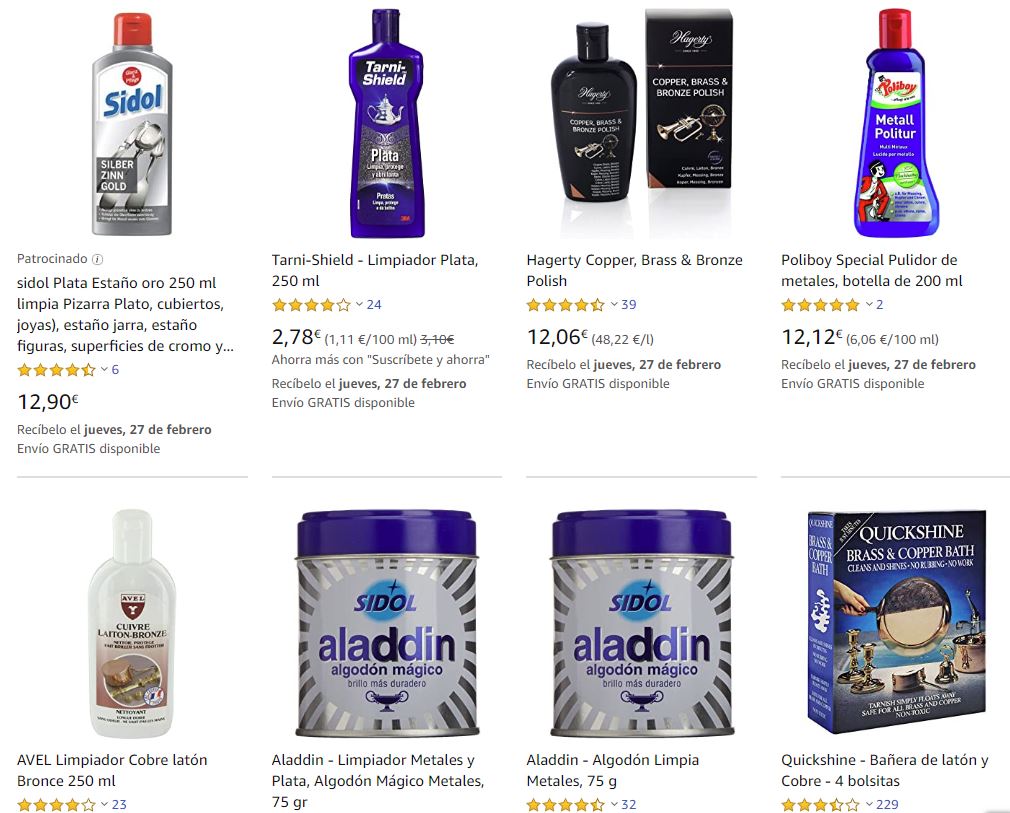
Task: Open the 39 reviews count for Hagerty
Action: [629, 305]
